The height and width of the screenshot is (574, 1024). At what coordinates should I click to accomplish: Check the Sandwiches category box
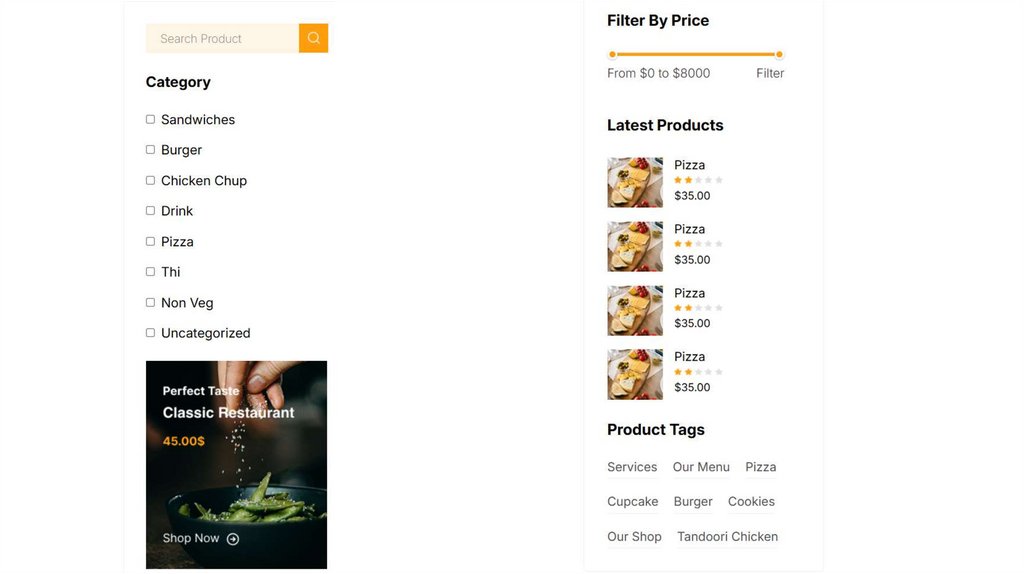click(x=151, y=119)
